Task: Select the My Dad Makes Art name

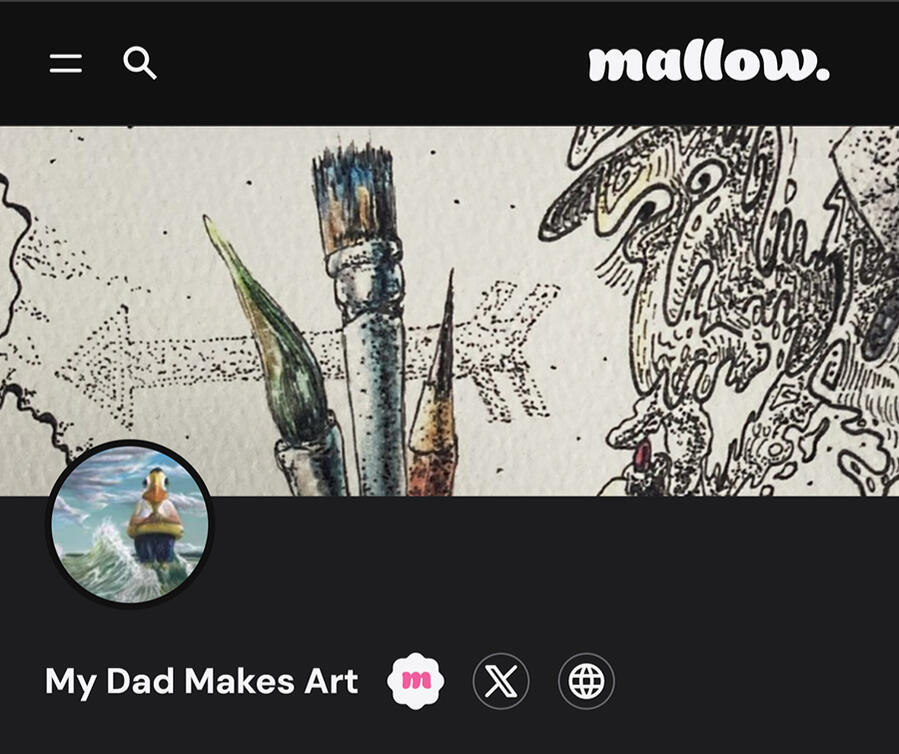Action: tap(202, 682)
